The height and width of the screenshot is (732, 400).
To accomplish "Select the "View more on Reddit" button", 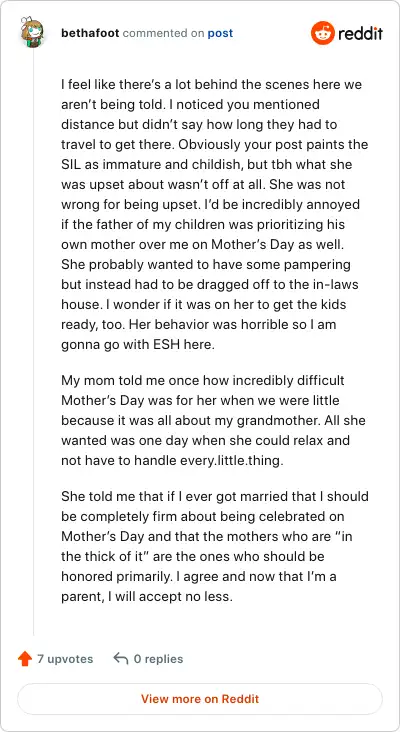I will click(200, 699).
